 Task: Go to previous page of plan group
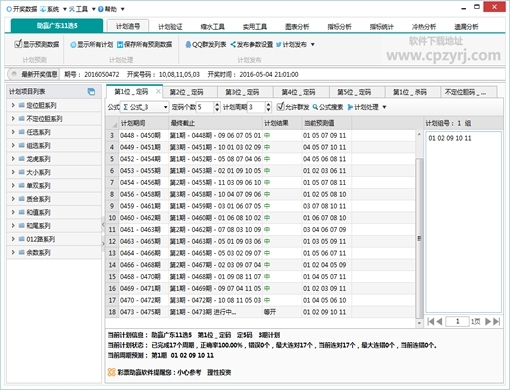[x=439, y=321]
